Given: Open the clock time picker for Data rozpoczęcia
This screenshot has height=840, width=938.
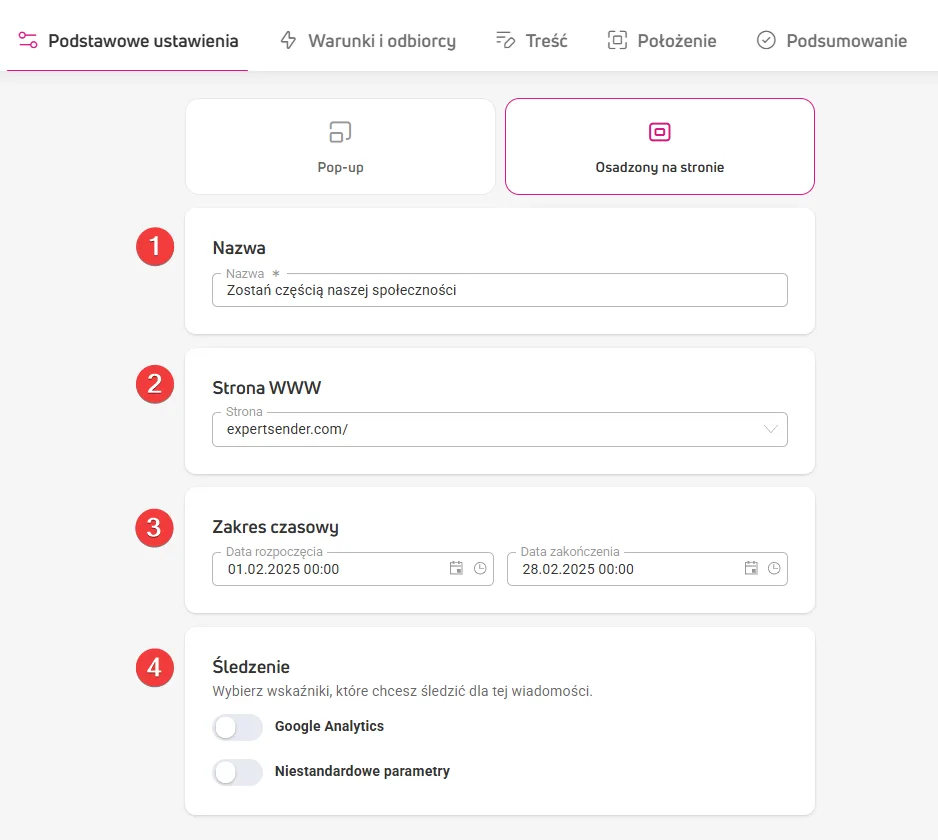Looking at the screenshot, I should tap(480, 568).
